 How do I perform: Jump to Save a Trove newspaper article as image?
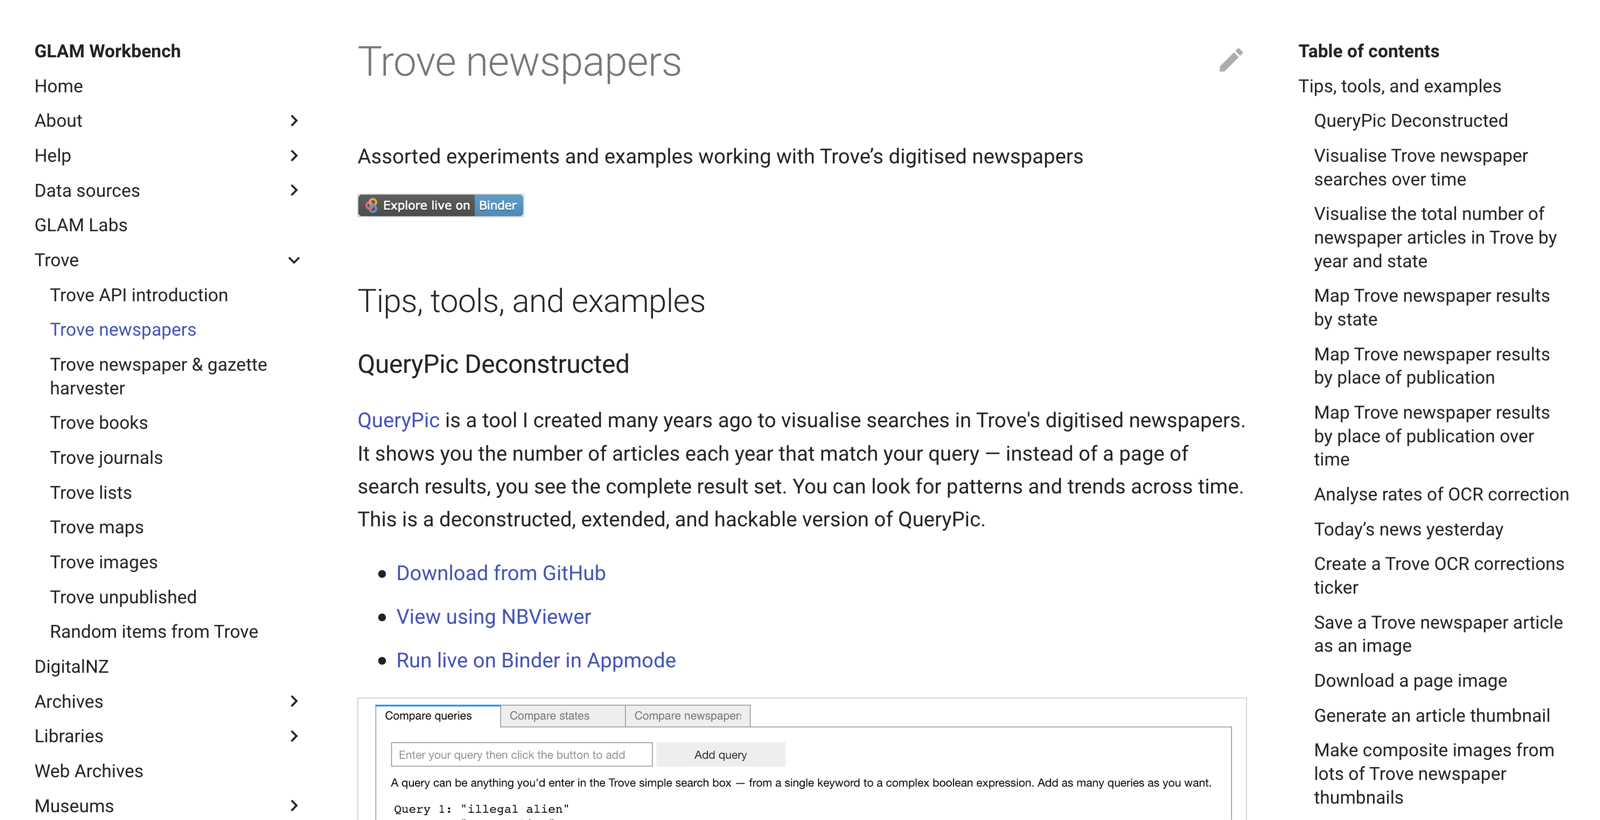click(1438, 634)
